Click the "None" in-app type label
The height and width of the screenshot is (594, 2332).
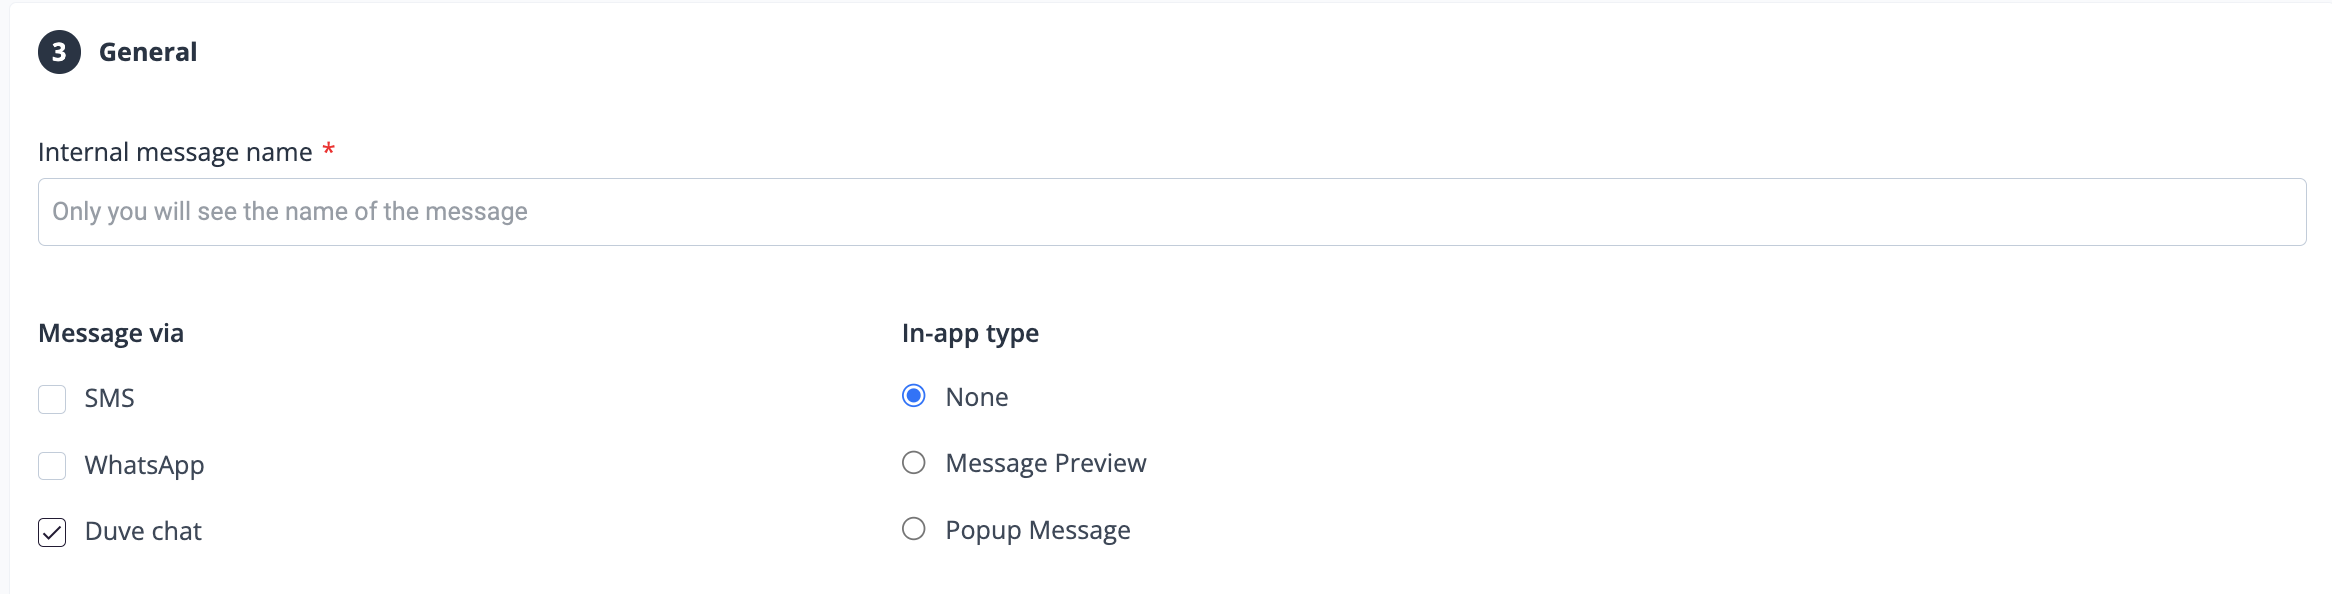(976, 397)
